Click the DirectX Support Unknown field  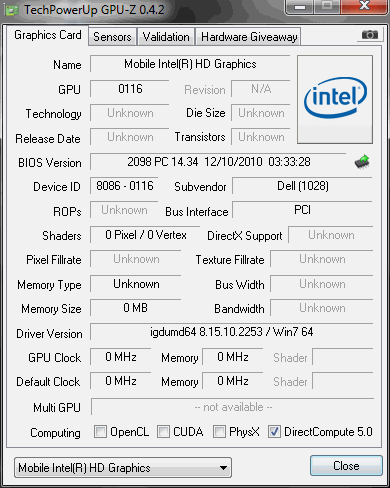point(331,235)
